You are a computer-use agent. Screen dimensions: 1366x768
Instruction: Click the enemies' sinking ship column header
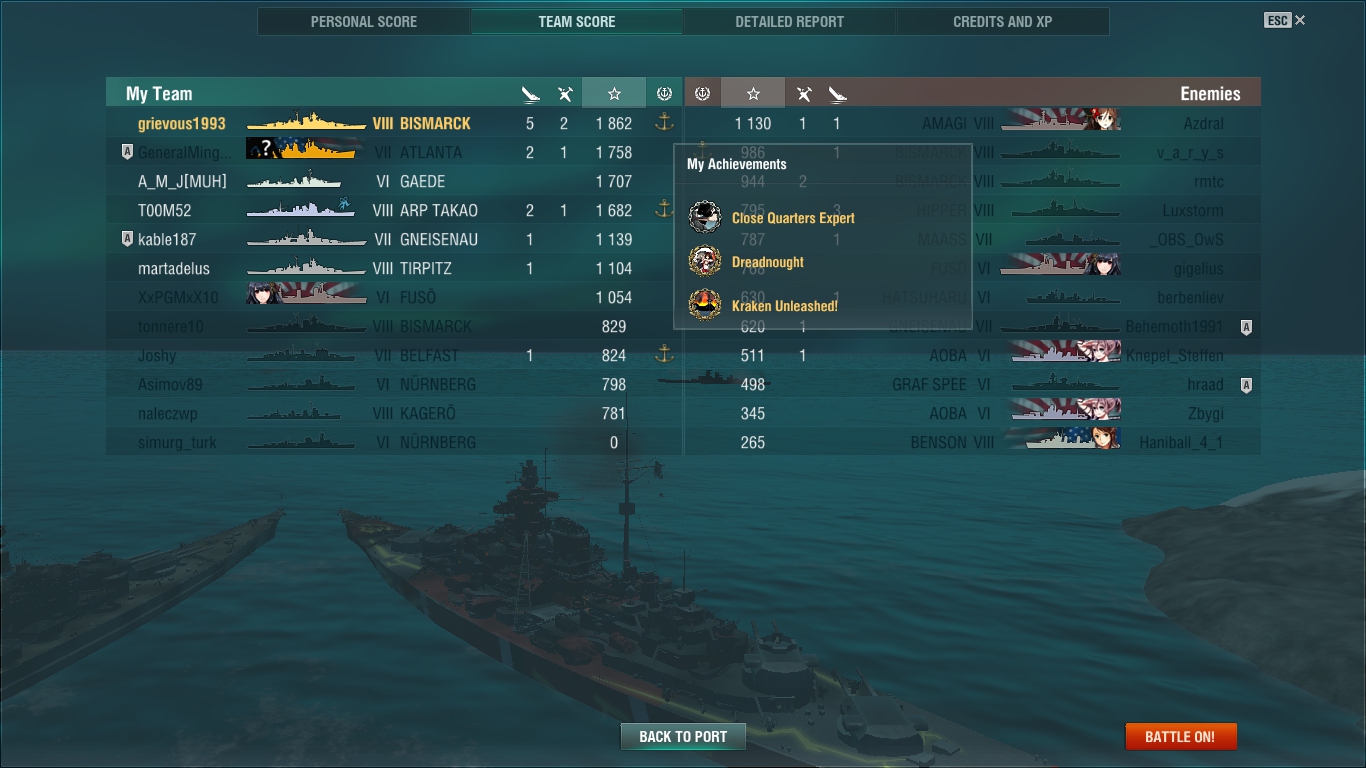(x=838, y=94)
